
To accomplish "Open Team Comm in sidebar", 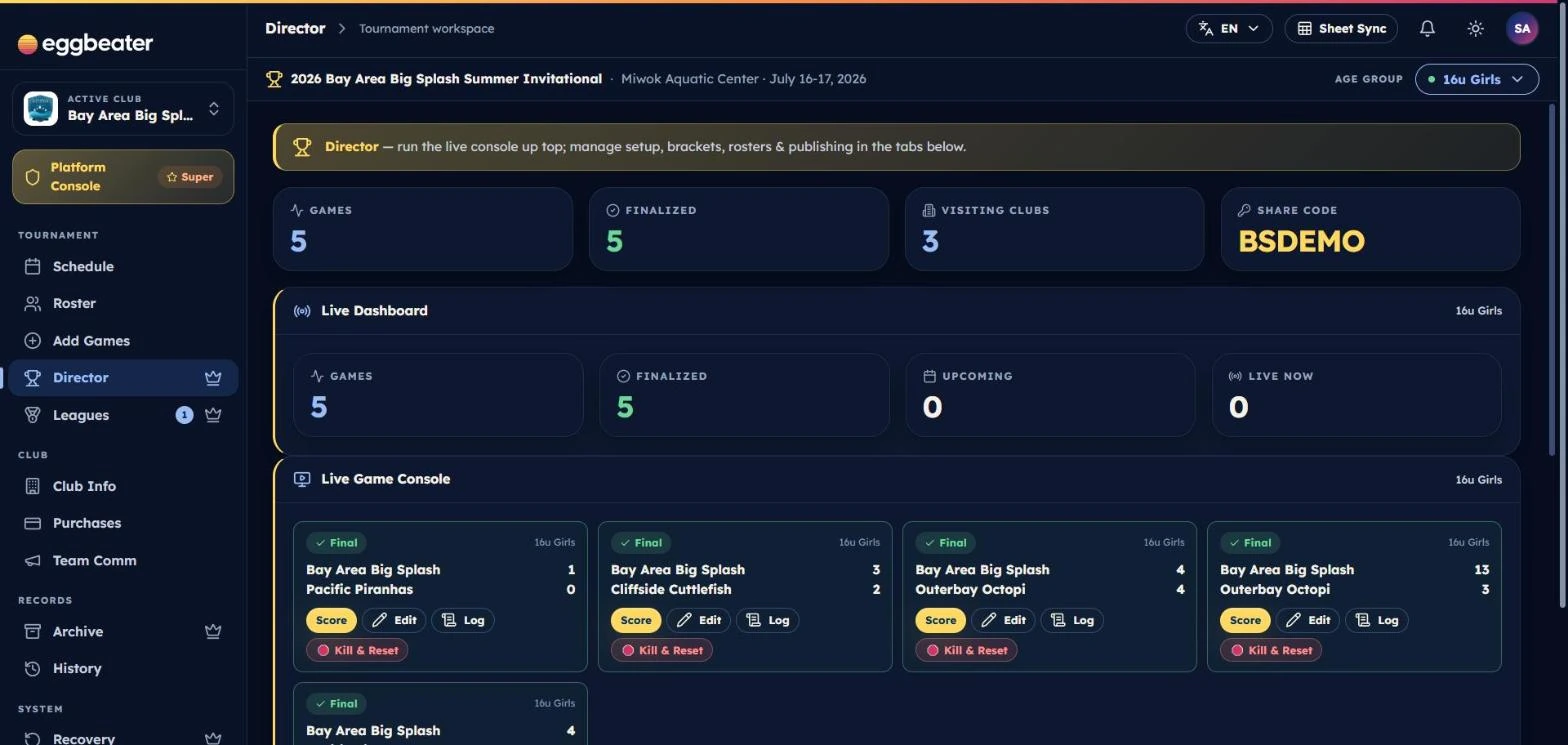I will [123, 561].
